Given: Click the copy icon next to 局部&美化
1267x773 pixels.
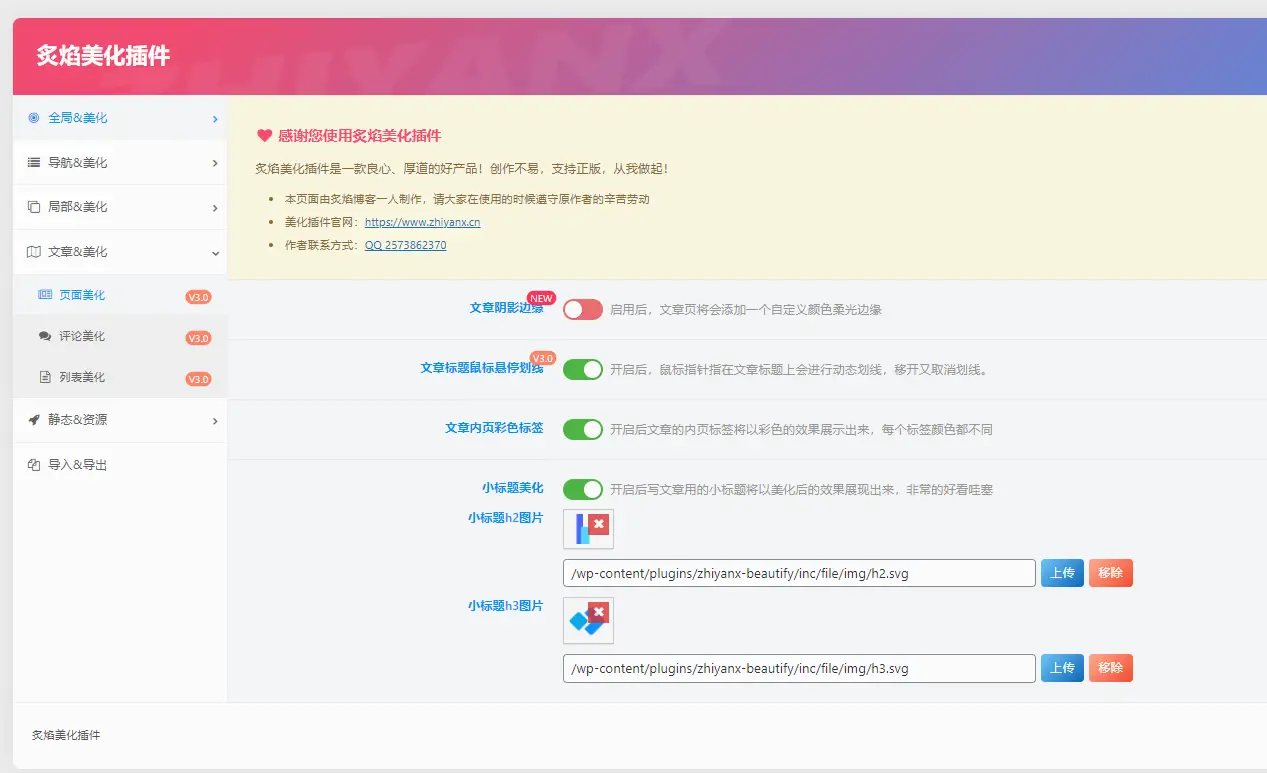Looking at the screenshot, I should click(x=33, y=206).
